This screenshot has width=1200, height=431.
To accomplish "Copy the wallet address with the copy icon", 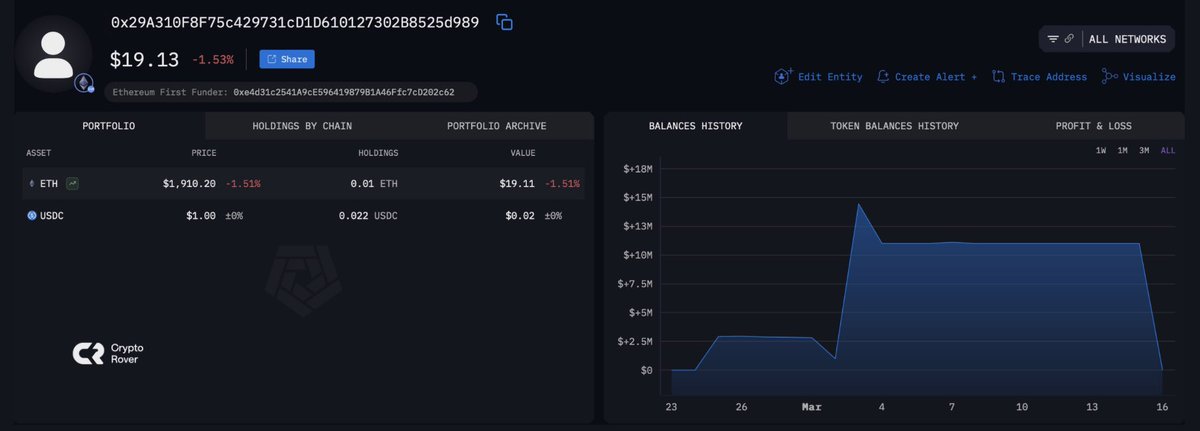I will pos(505,22).
